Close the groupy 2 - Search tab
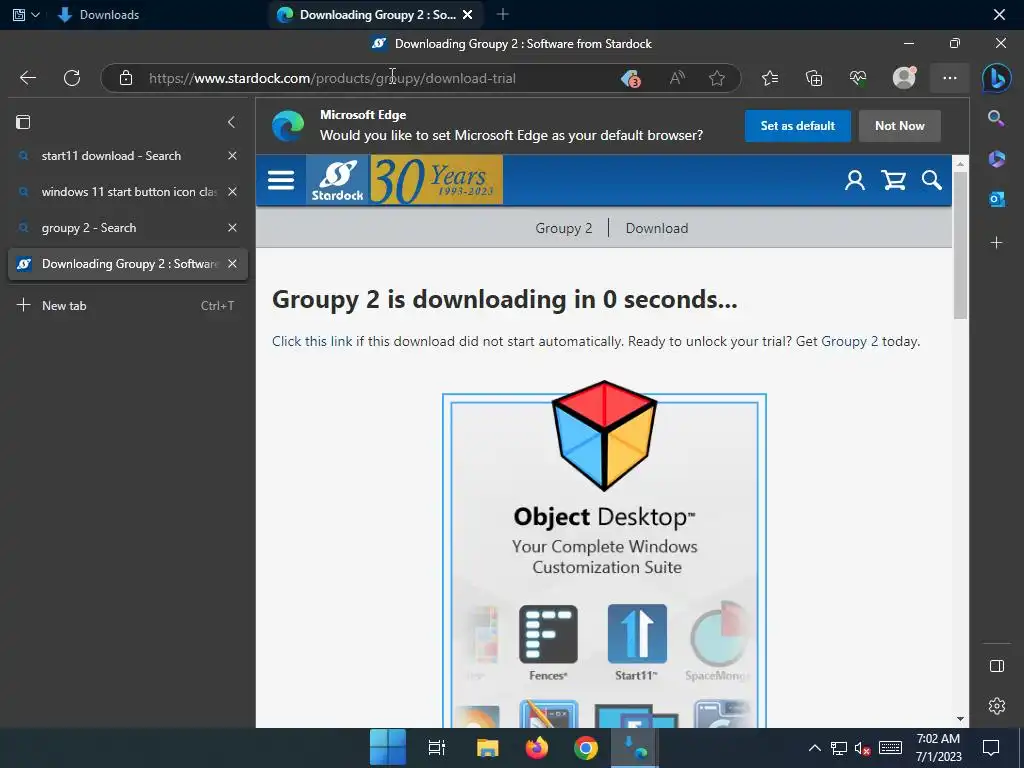This screenshot has height=768, width=1024. point(232,228)
